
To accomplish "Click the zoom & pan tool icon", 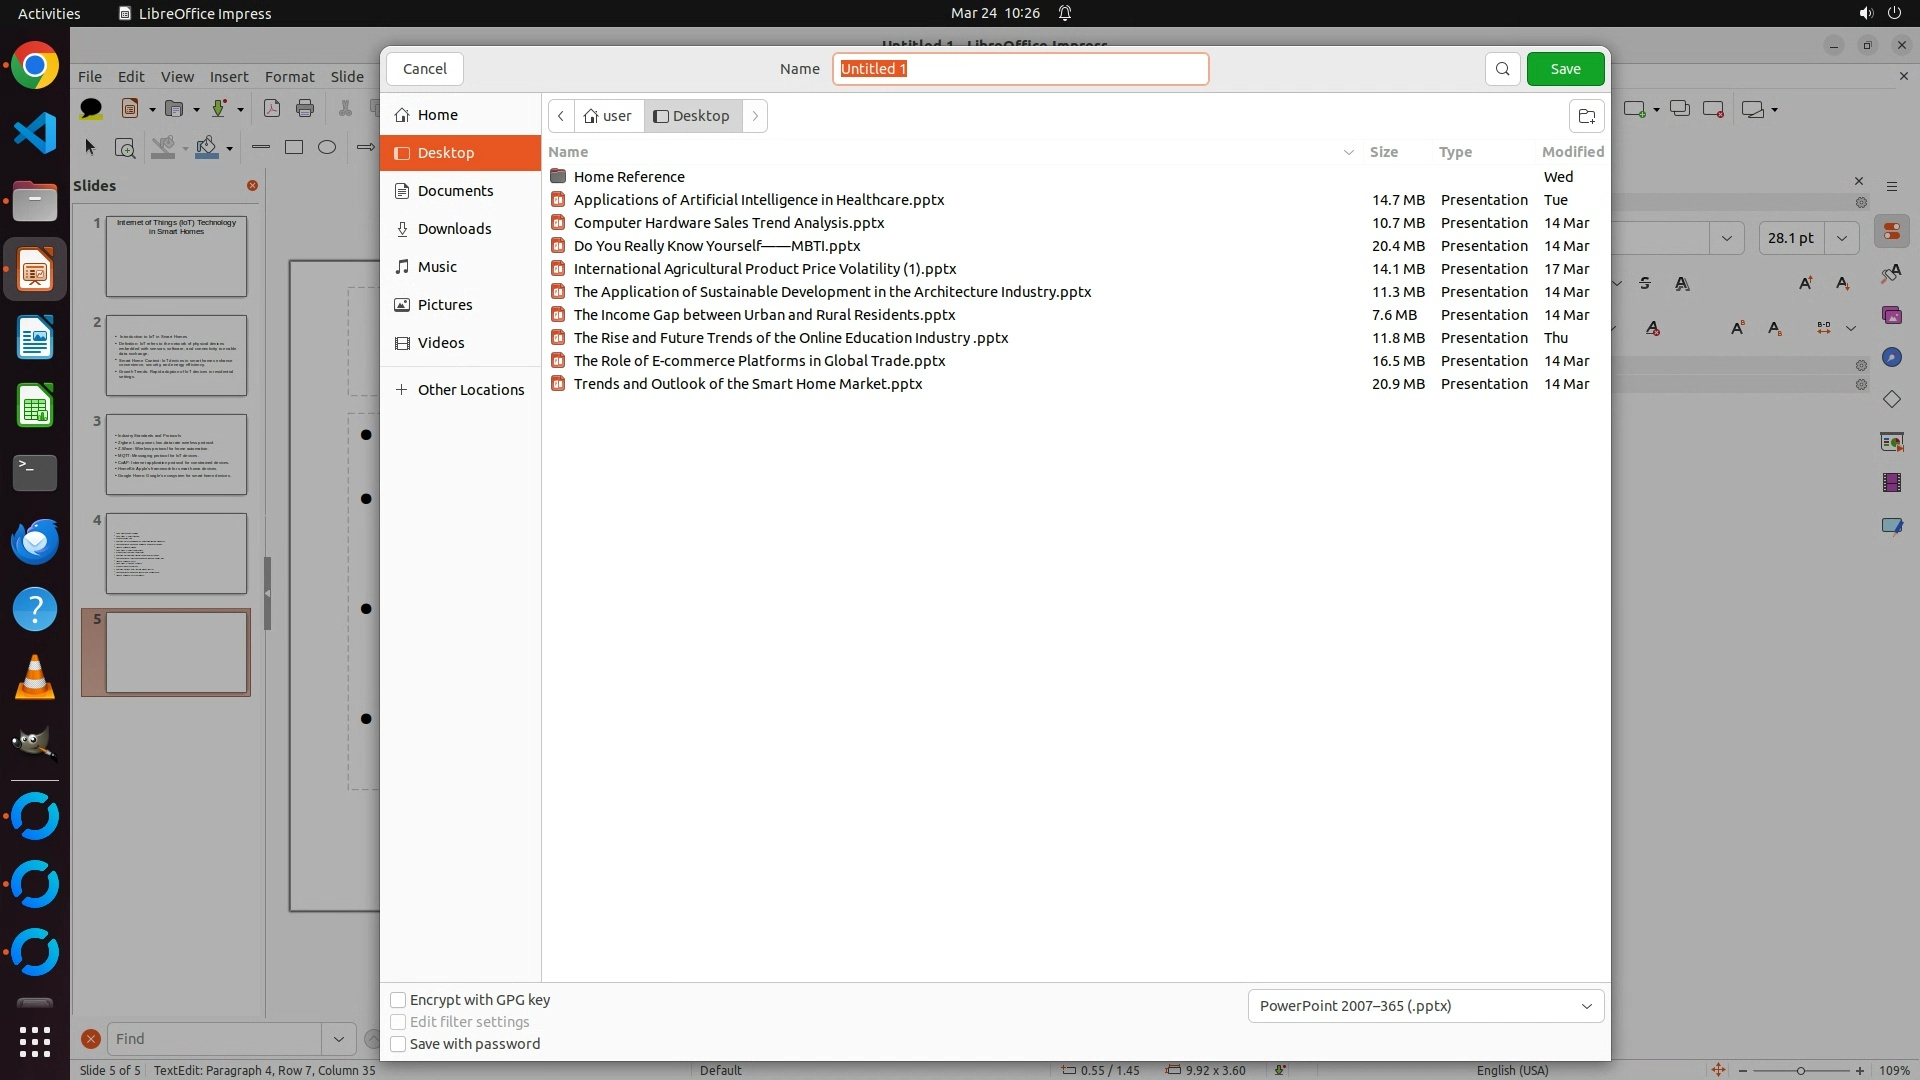I will click(125, 148).
